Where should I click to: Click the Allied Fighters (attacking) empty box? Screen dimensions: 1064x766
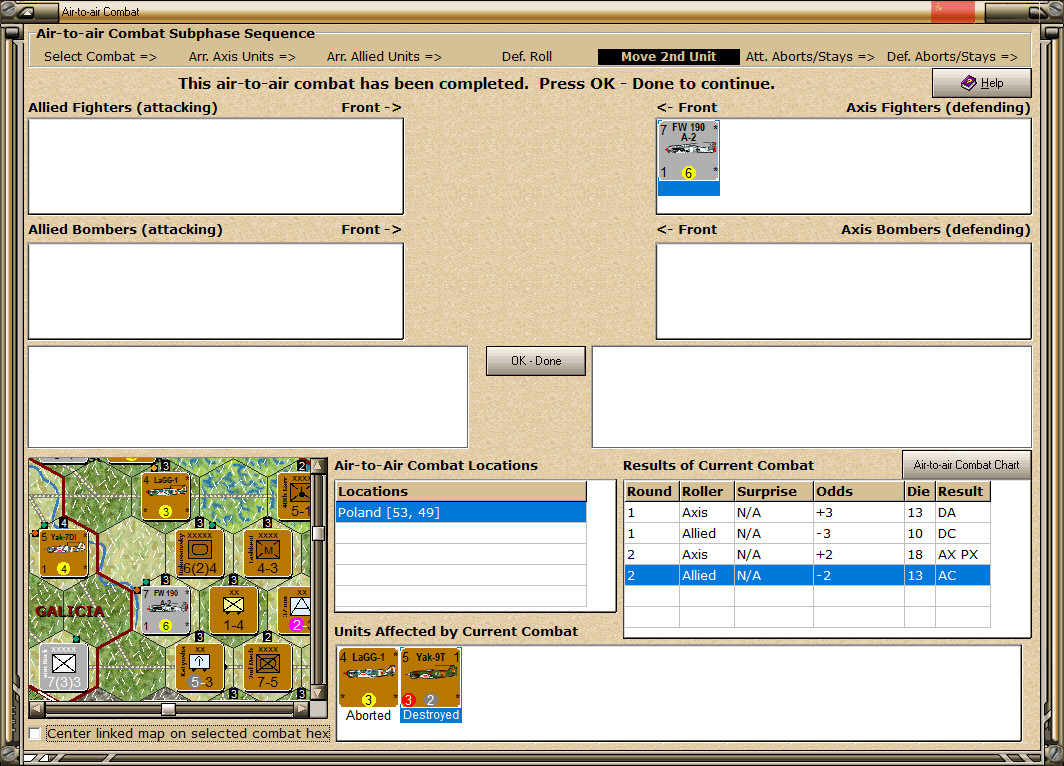point(216,166)
